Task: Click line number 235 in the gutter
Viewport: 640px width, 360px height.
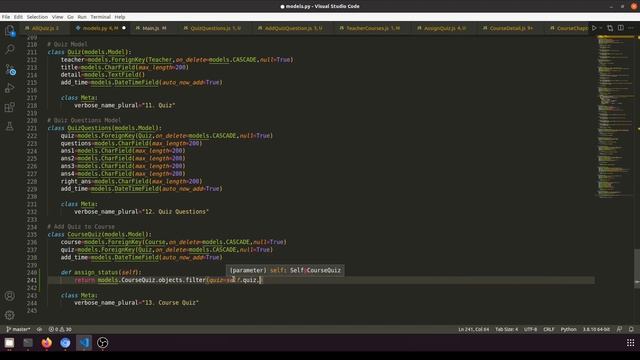Action: pos(32,235)
